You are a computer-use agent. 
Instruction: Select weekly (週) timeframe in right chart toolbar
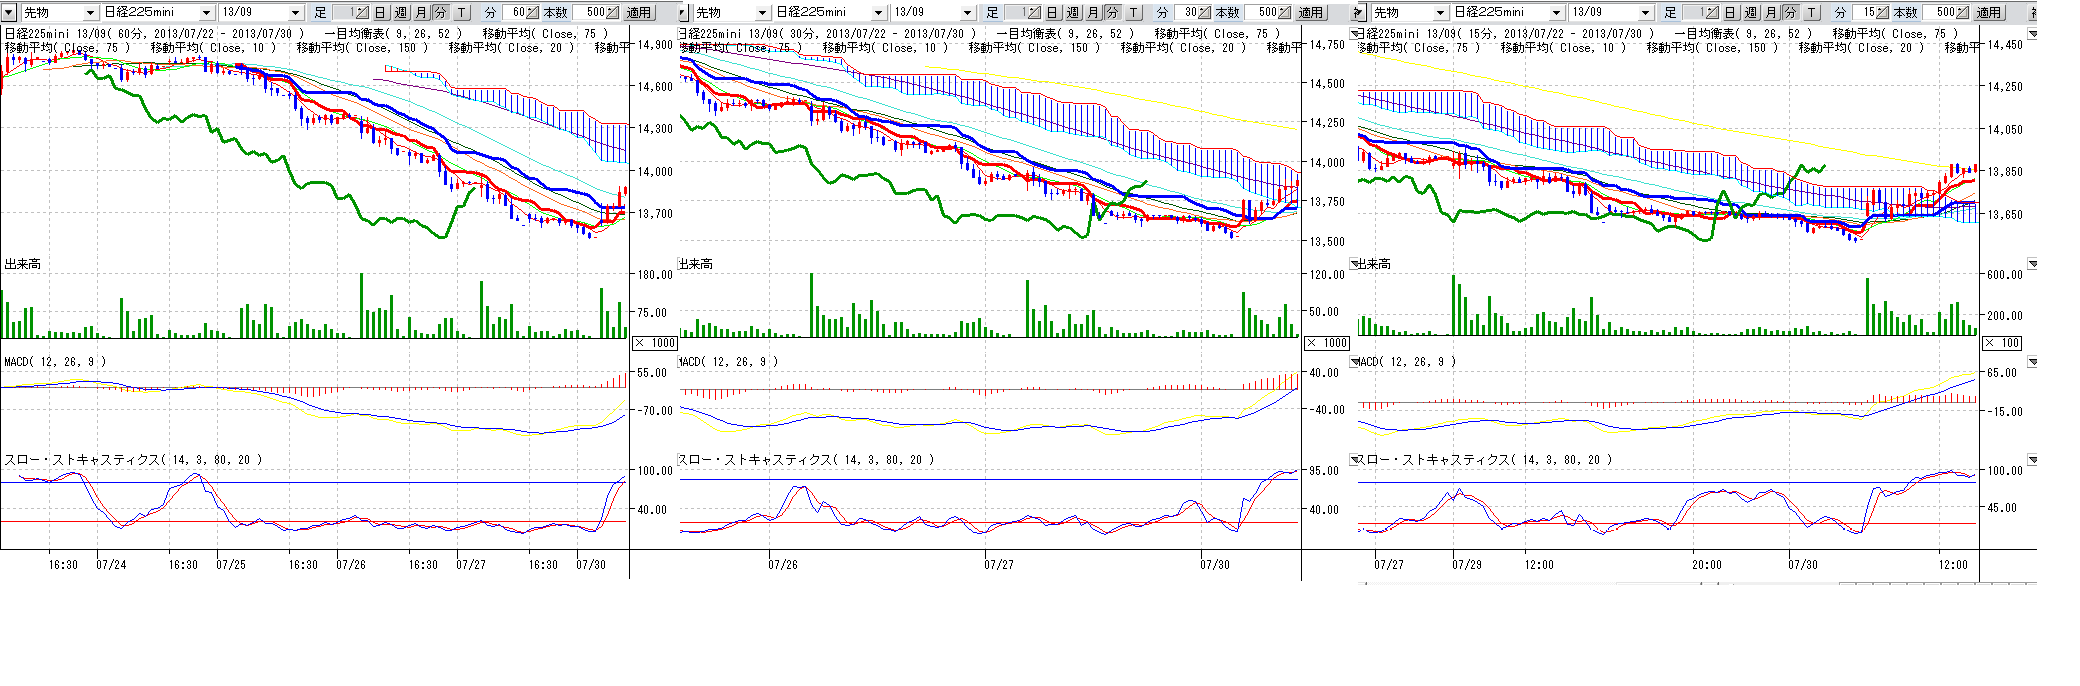(1751, 12)
